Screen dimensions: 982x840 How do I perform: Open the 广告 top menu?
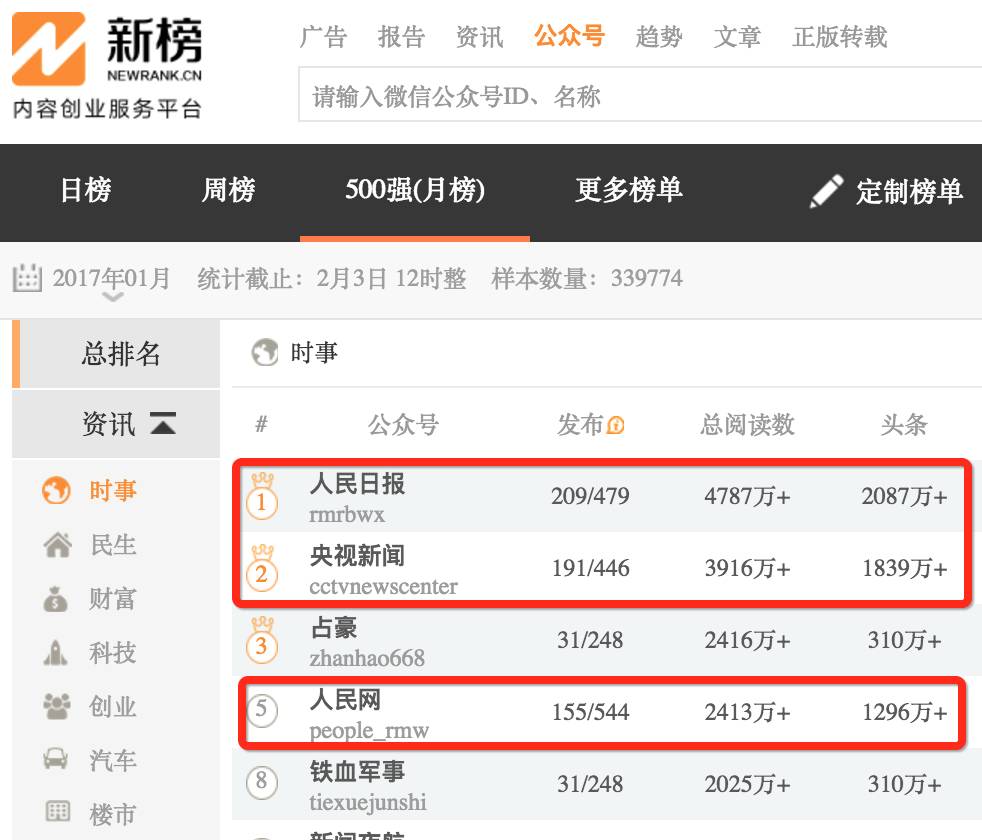tap(323, 37)
